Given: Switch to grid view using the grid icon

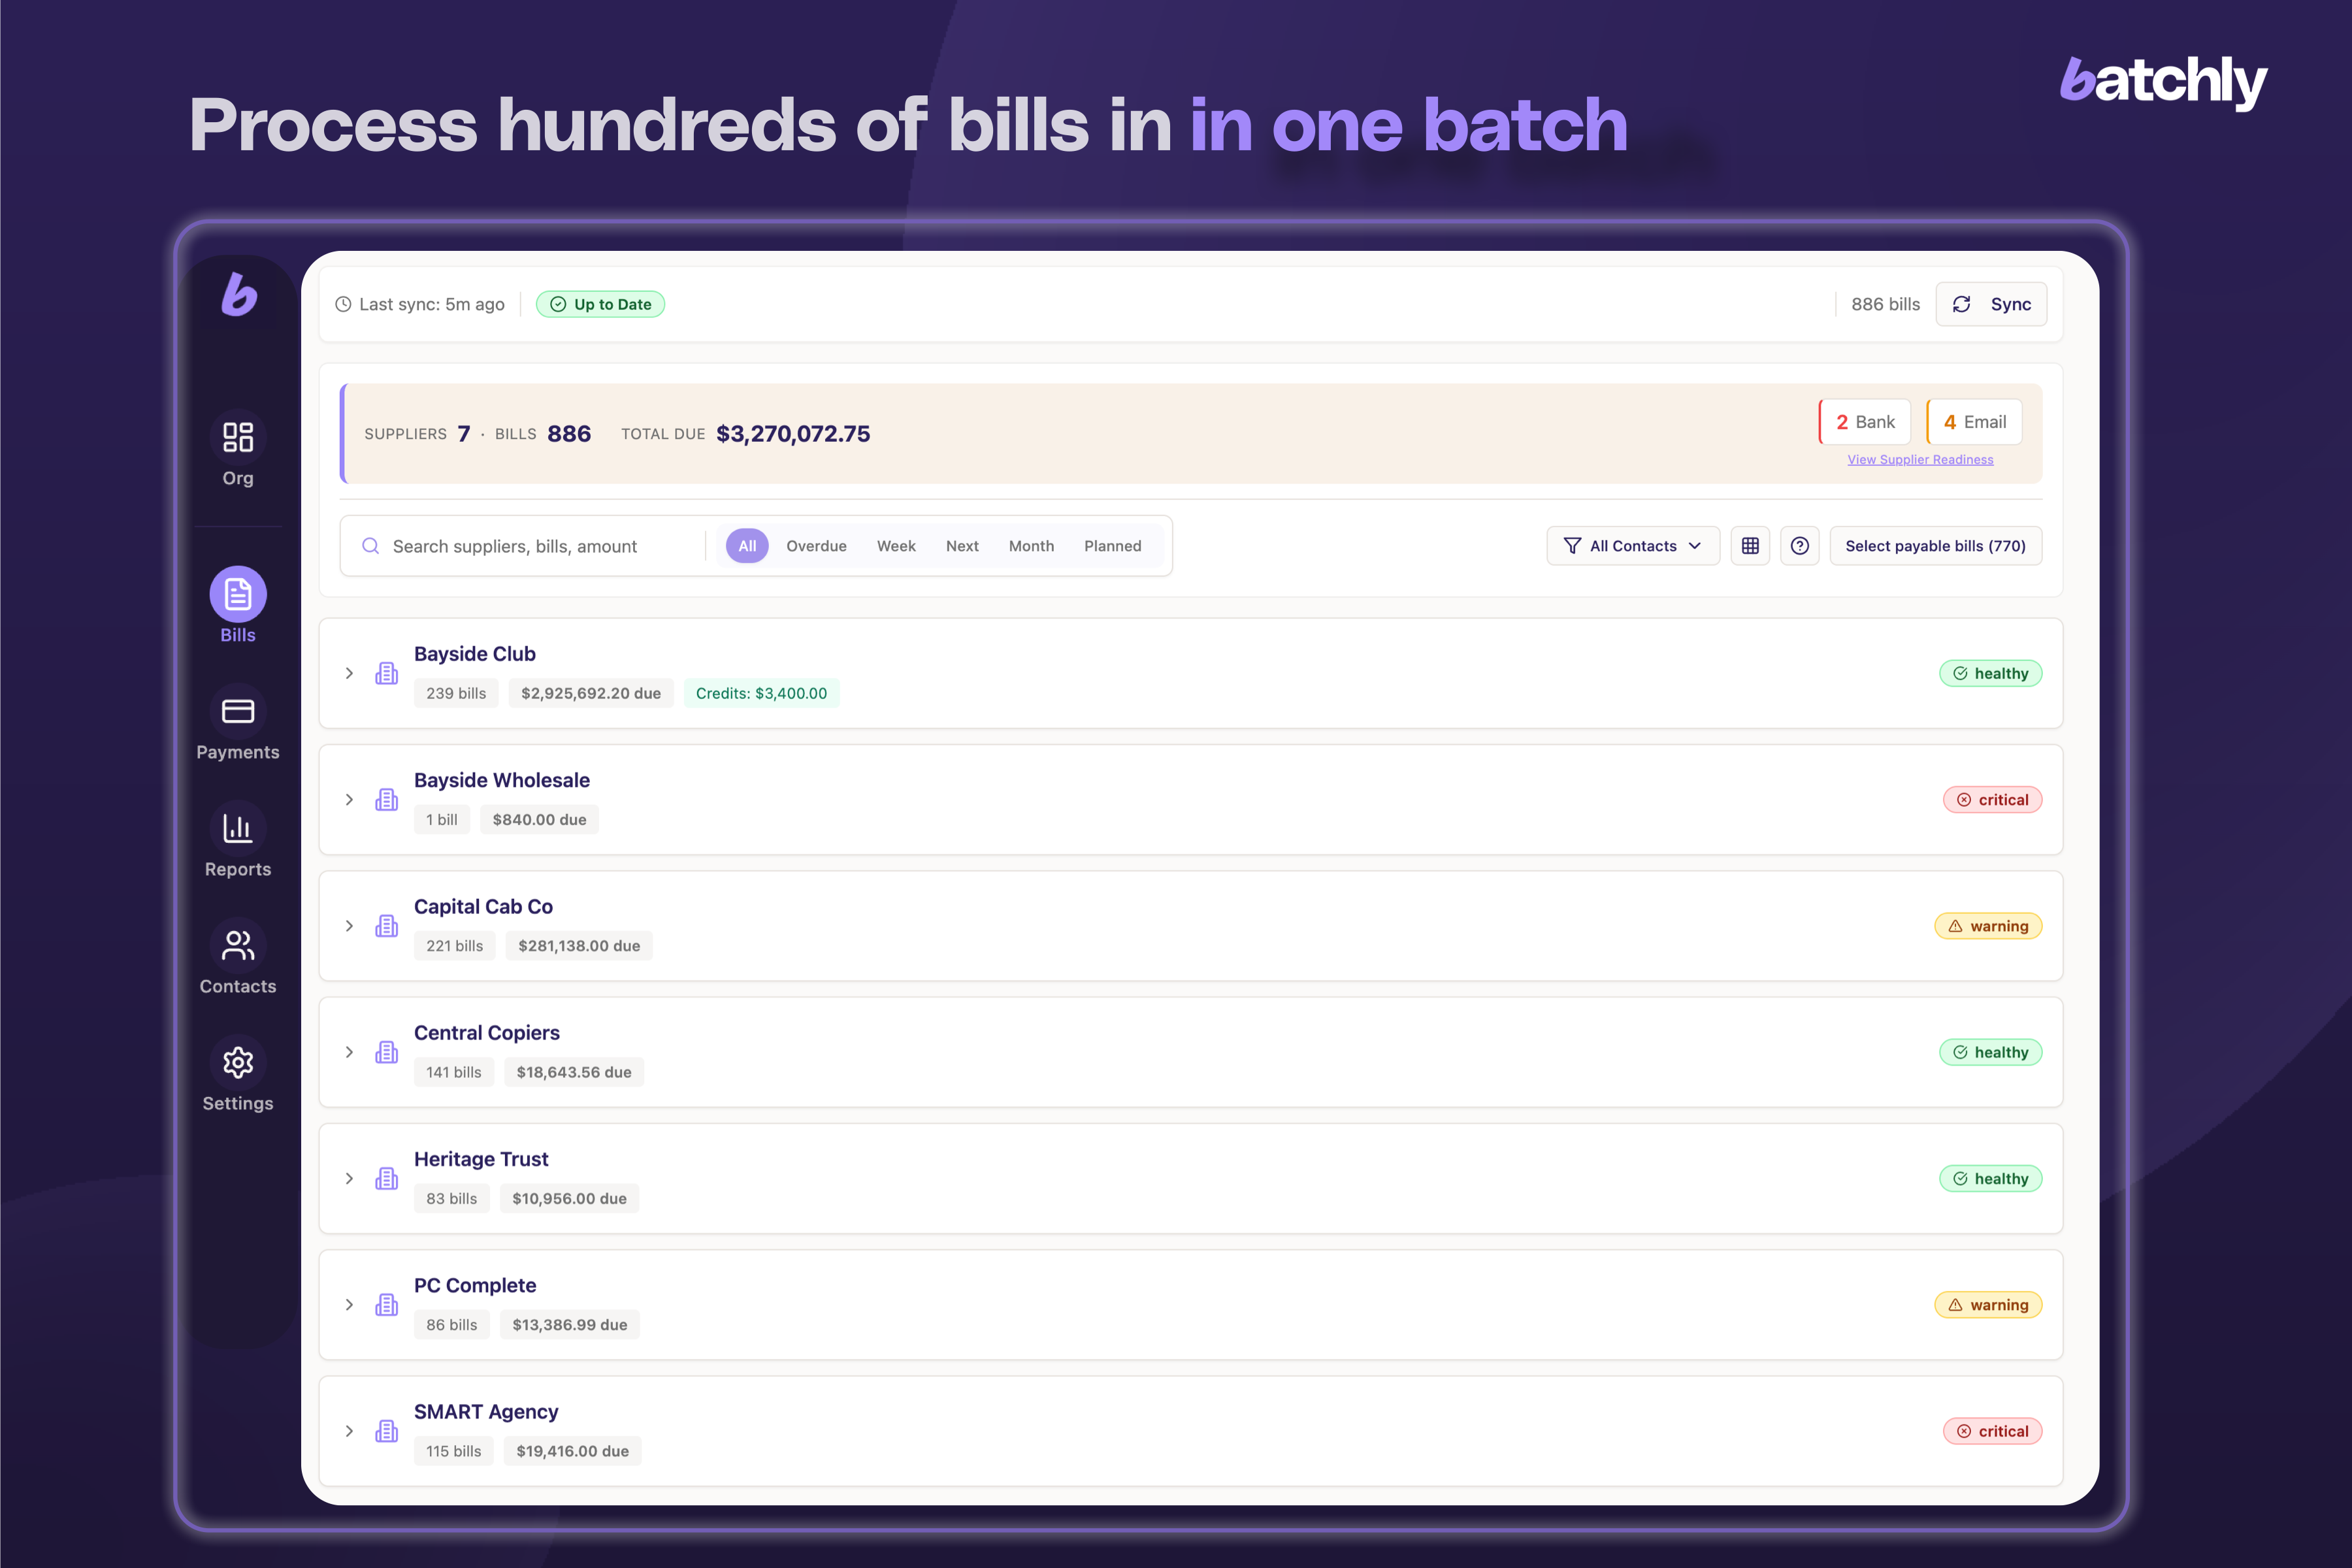Looking at the screenshot, I should [1750, 545].
